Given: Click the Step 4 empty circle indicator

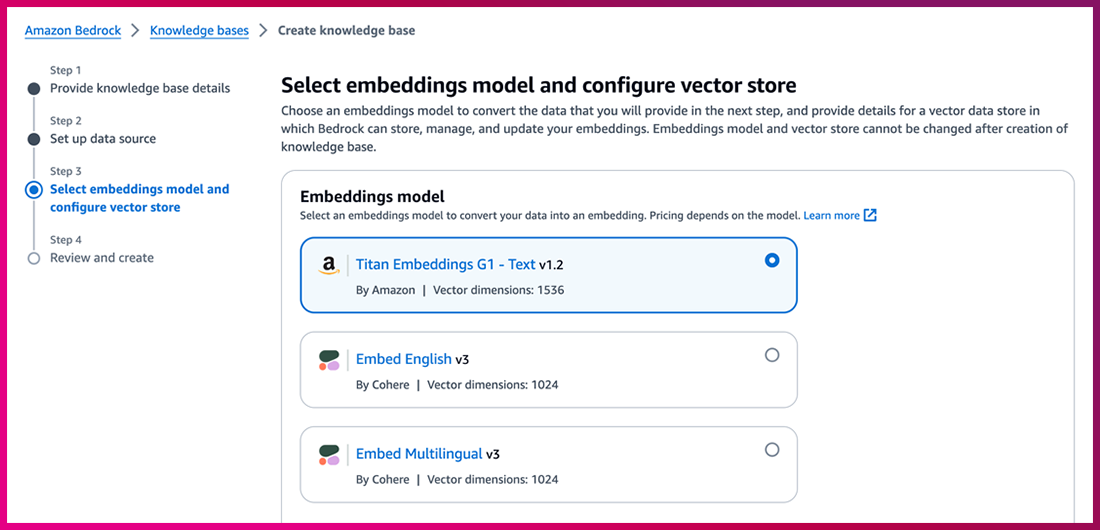Looking at the screenshot, I should (34, 258).
